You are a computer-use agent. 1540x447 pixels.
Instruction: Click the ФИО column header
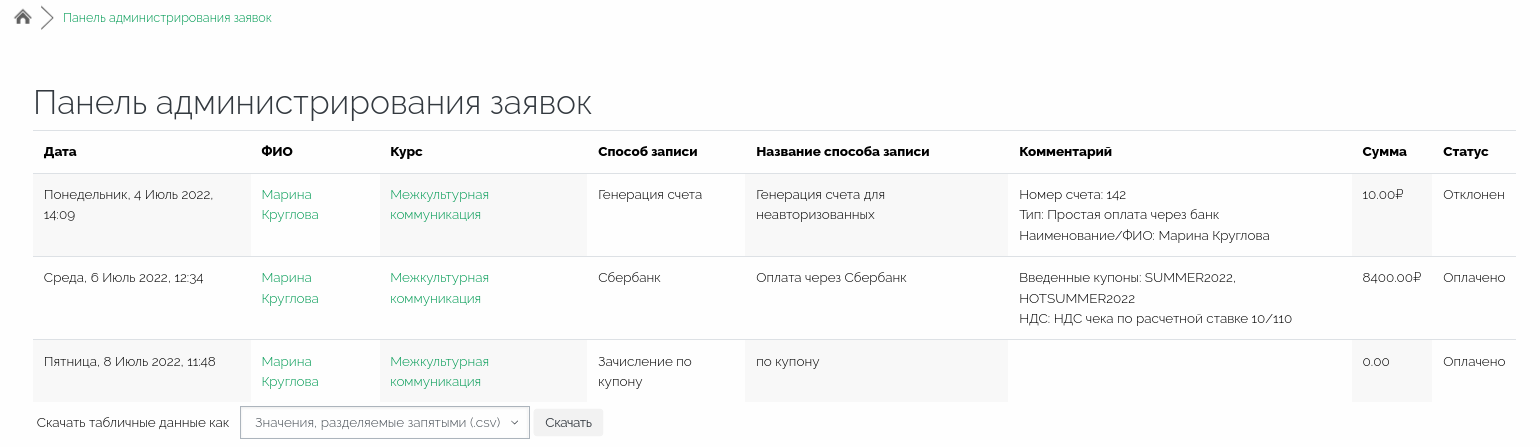[x=277, y=152]
